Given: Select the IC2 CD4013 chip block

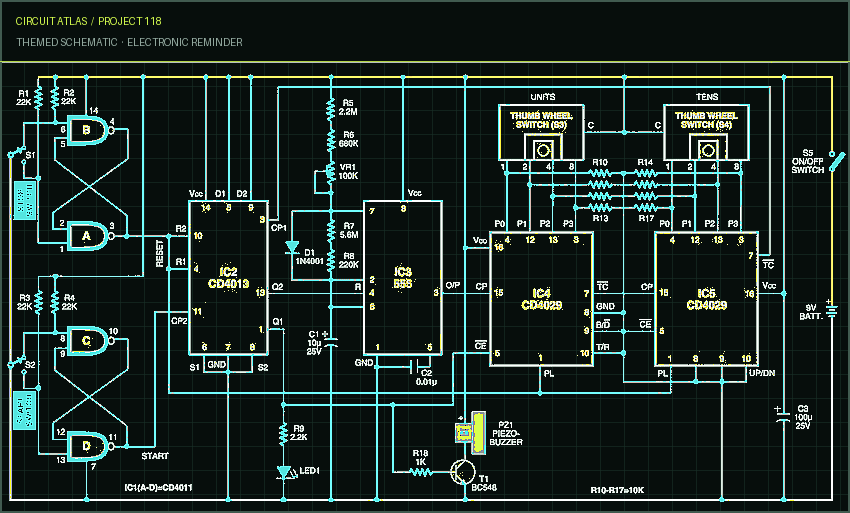Looking at the screenshot, I should click(x=228, y=278).
